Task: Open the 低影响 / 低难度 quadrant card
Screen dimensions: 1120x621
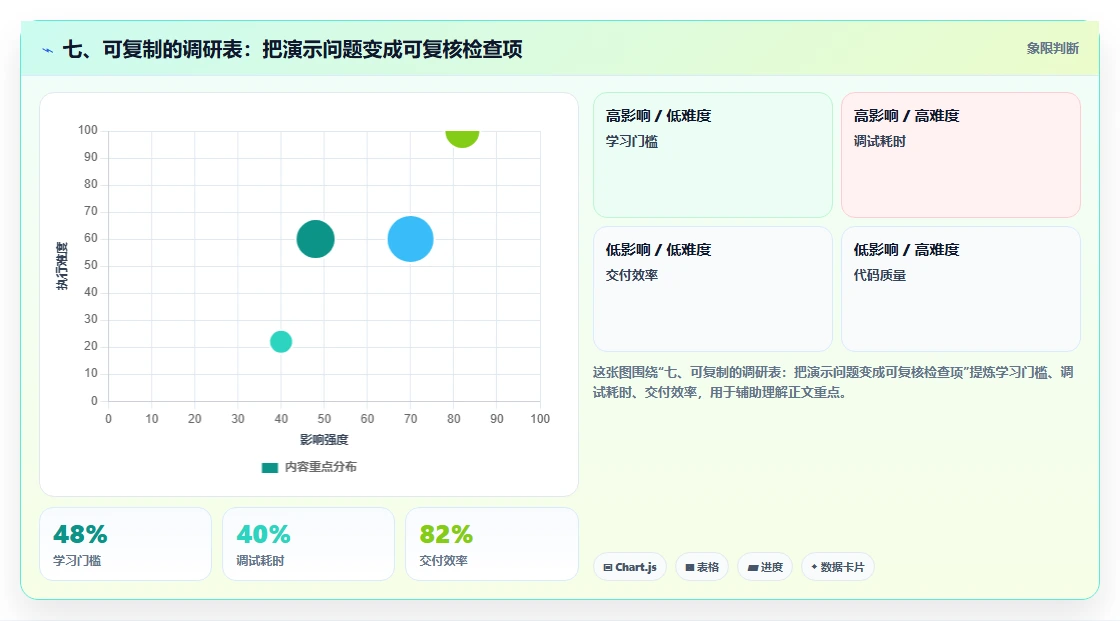Action: tap(713, 289)
